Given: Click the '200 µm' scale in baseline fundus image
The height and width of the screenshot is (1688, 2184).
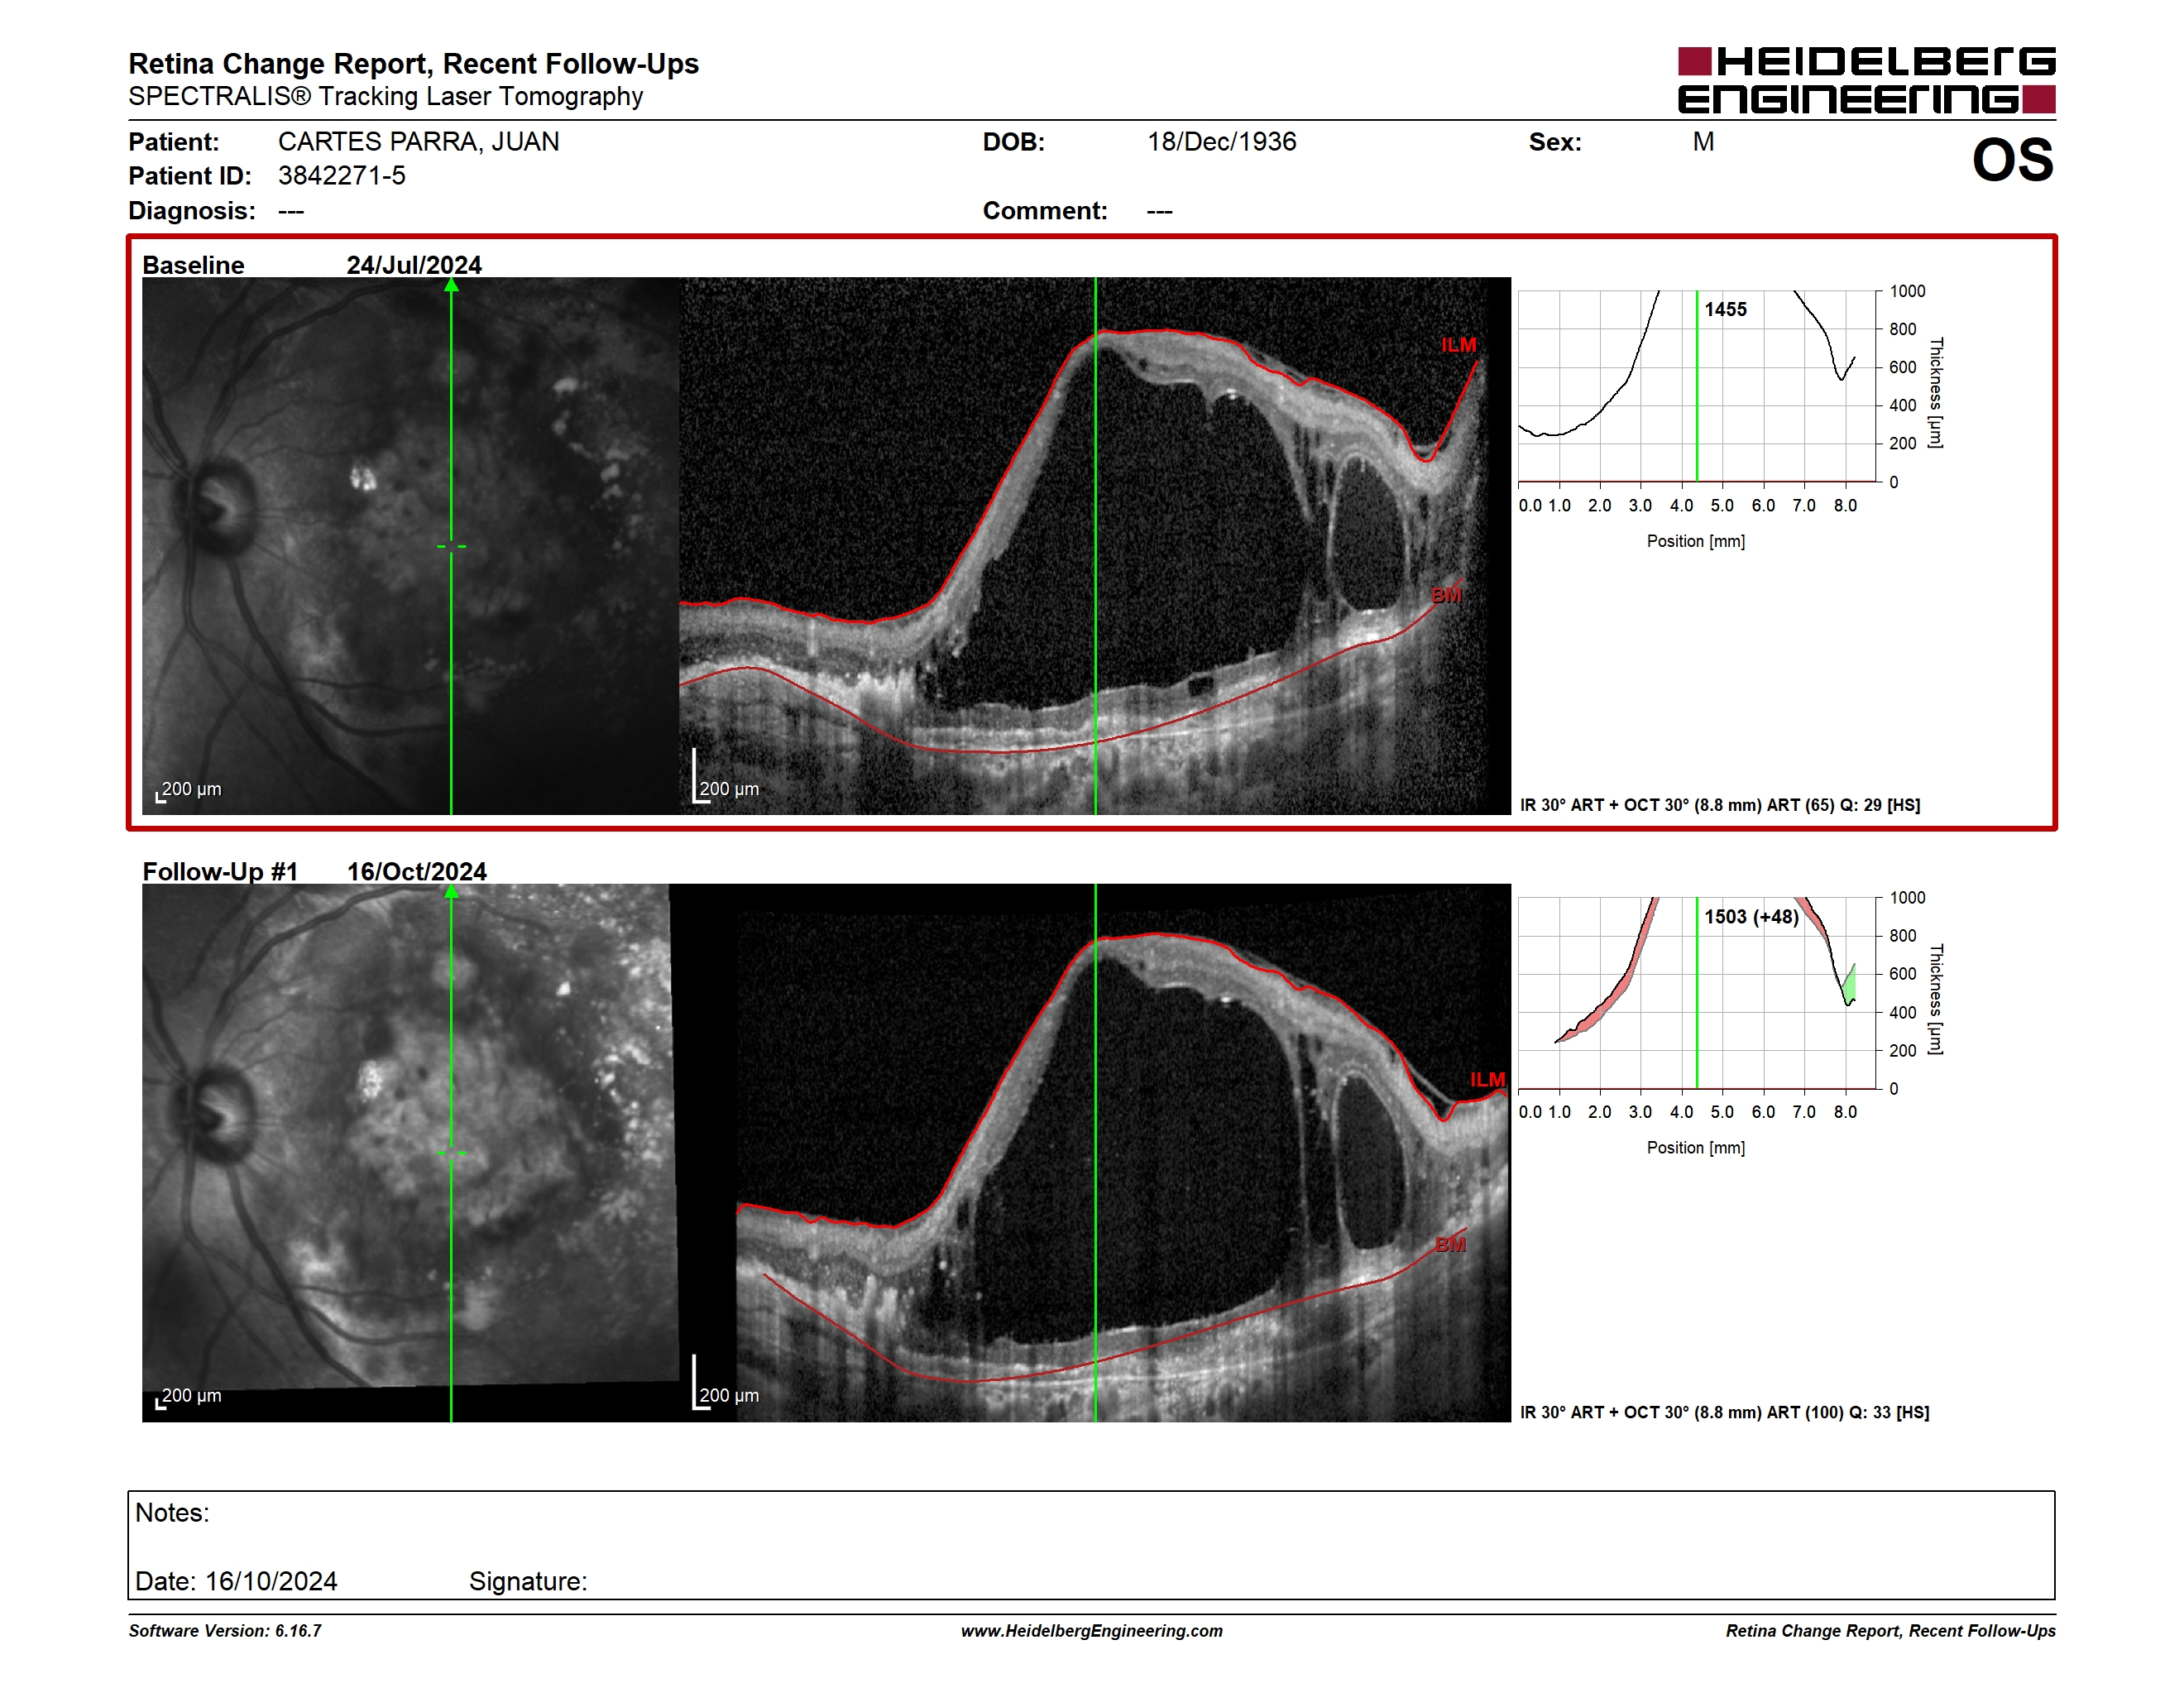Looking at the screenshot, I should (x=188, y=790).
